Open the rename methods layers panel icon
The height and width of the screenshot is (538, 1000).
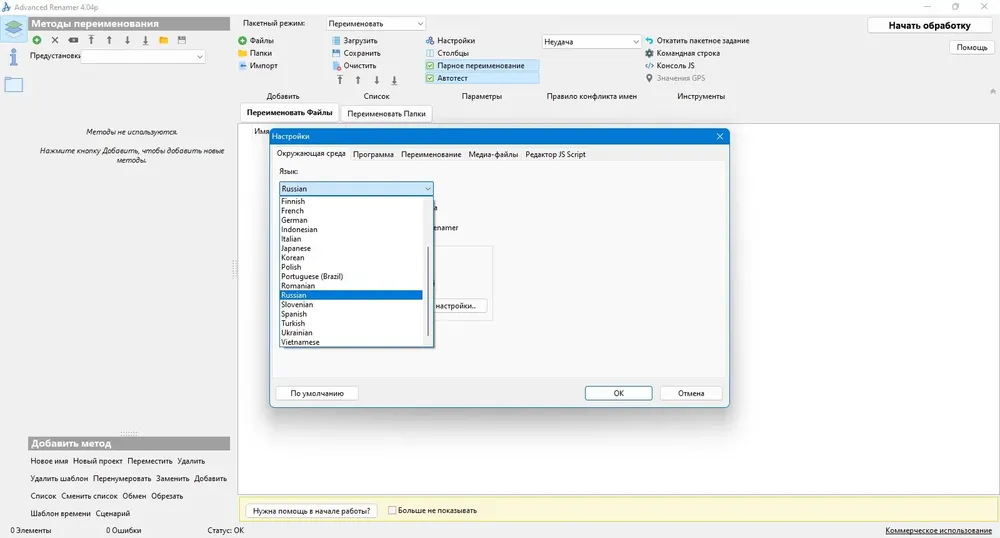(13, 28)
